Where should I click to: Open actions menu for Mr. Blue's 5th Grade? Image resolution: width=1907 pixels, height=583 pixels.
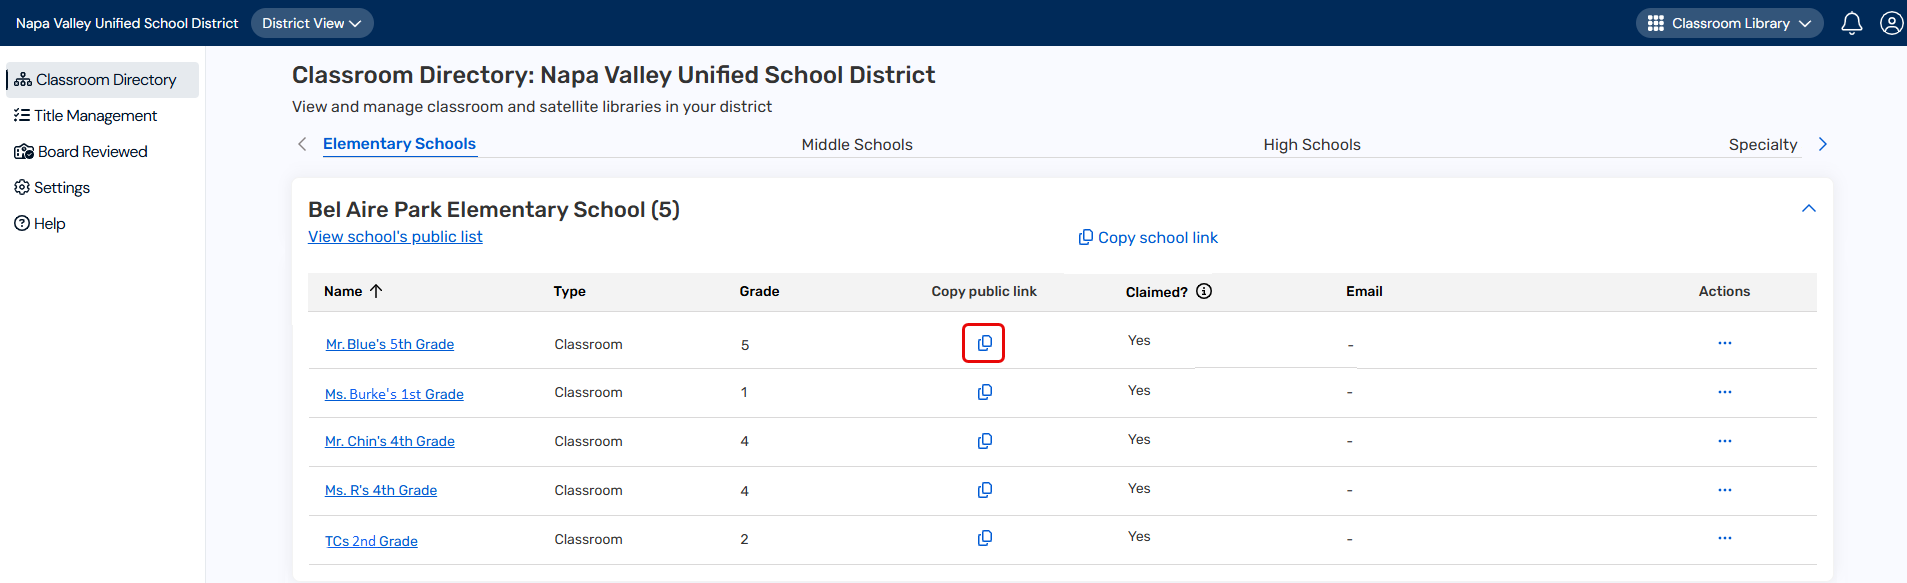click(x=1724, y=343)
